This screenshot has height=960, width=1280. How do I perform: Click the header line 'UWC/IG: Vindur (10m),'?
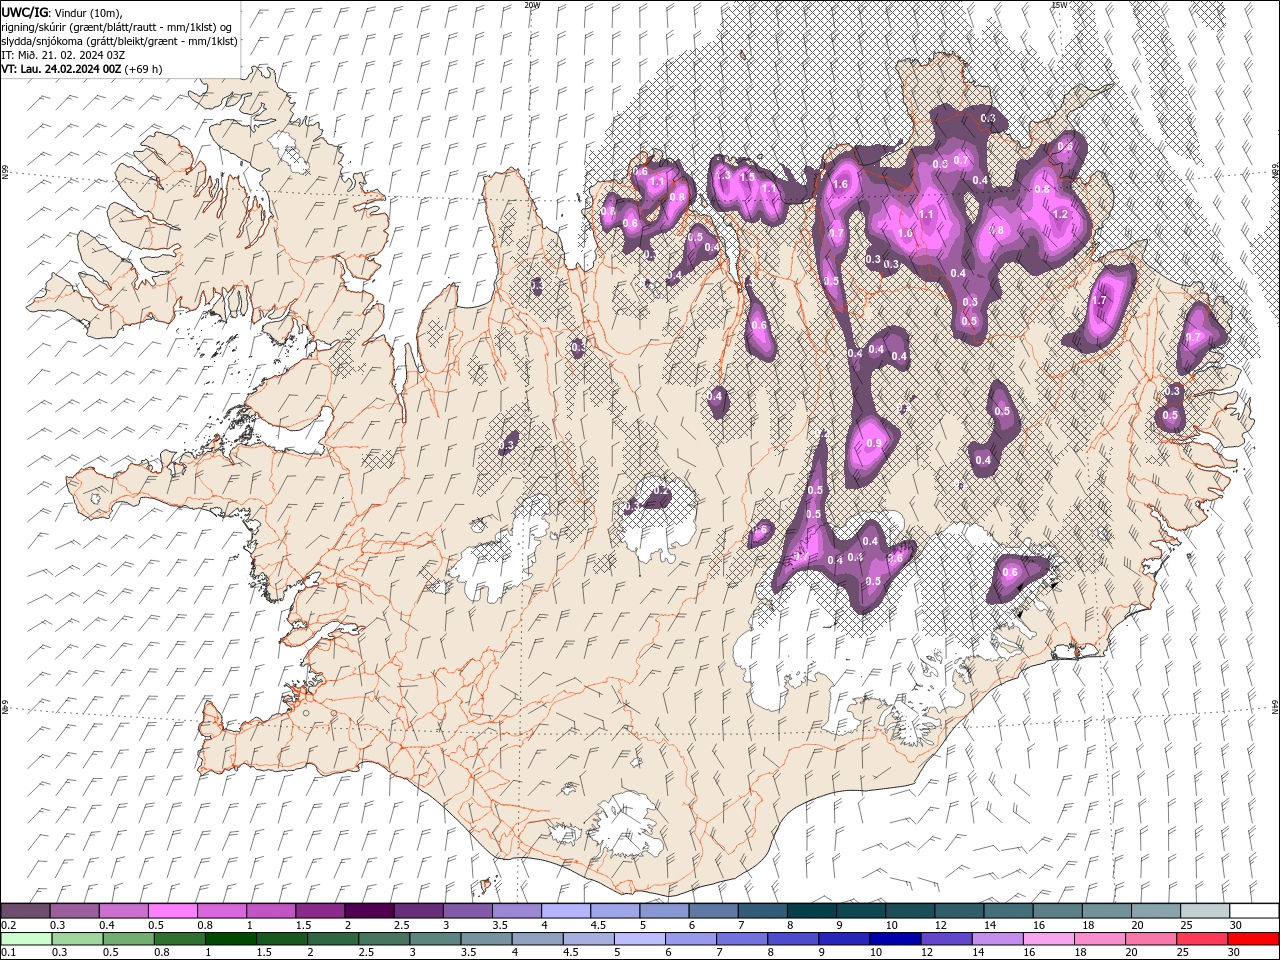(62, 12)
